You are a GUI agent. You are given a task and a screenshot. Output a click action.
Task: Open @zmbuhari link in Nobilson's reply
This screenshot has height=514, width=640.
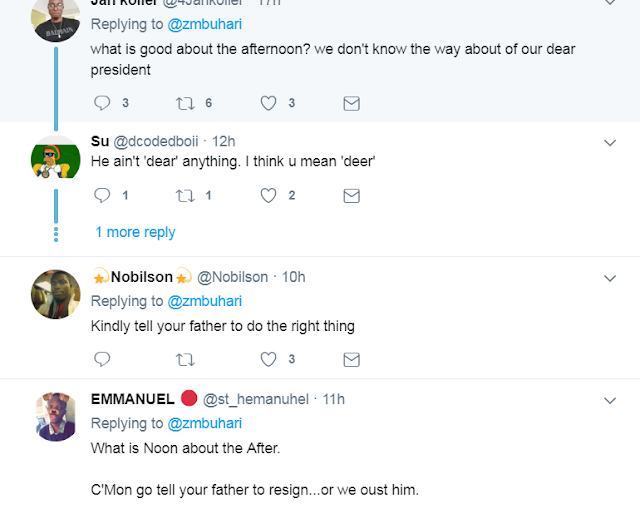pos(204,301)
